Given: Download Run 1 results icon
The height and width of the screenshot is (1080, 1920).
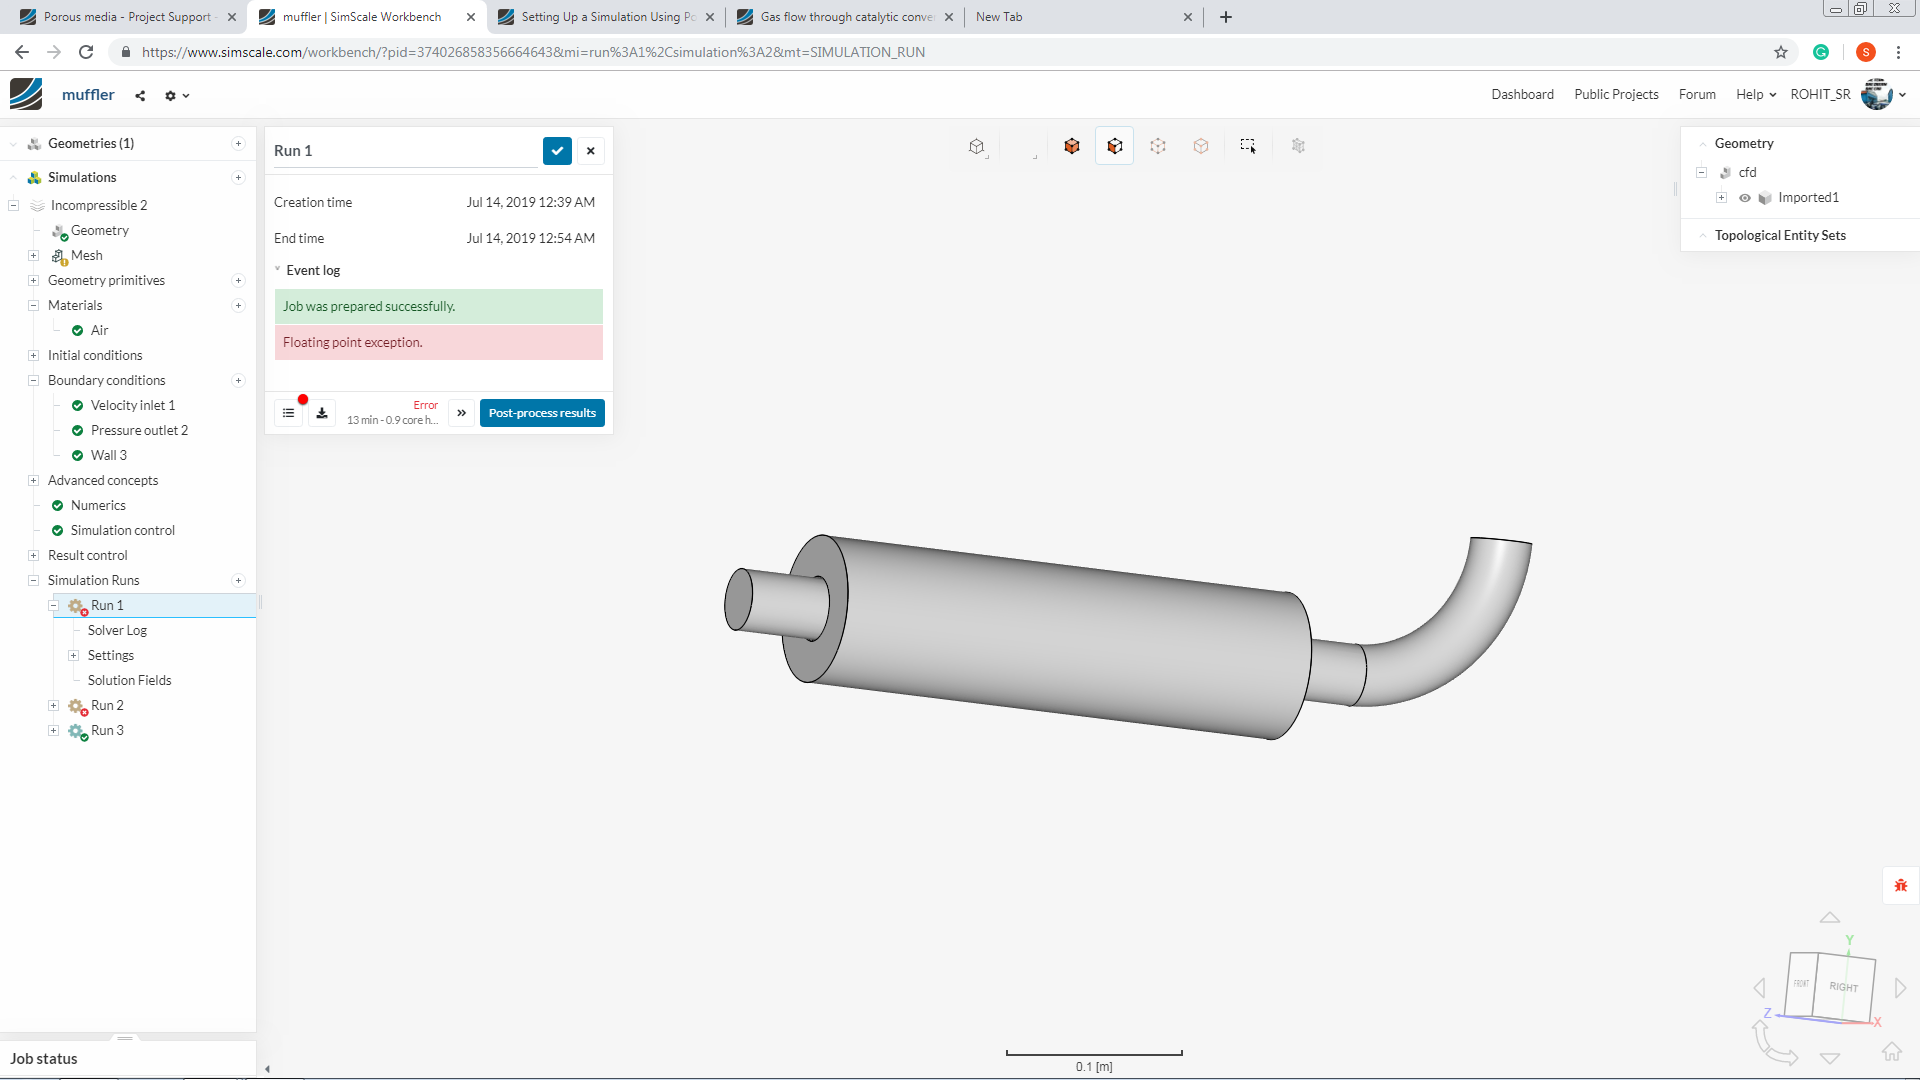Looking at the screenshot, I should [x=322, y=413].
